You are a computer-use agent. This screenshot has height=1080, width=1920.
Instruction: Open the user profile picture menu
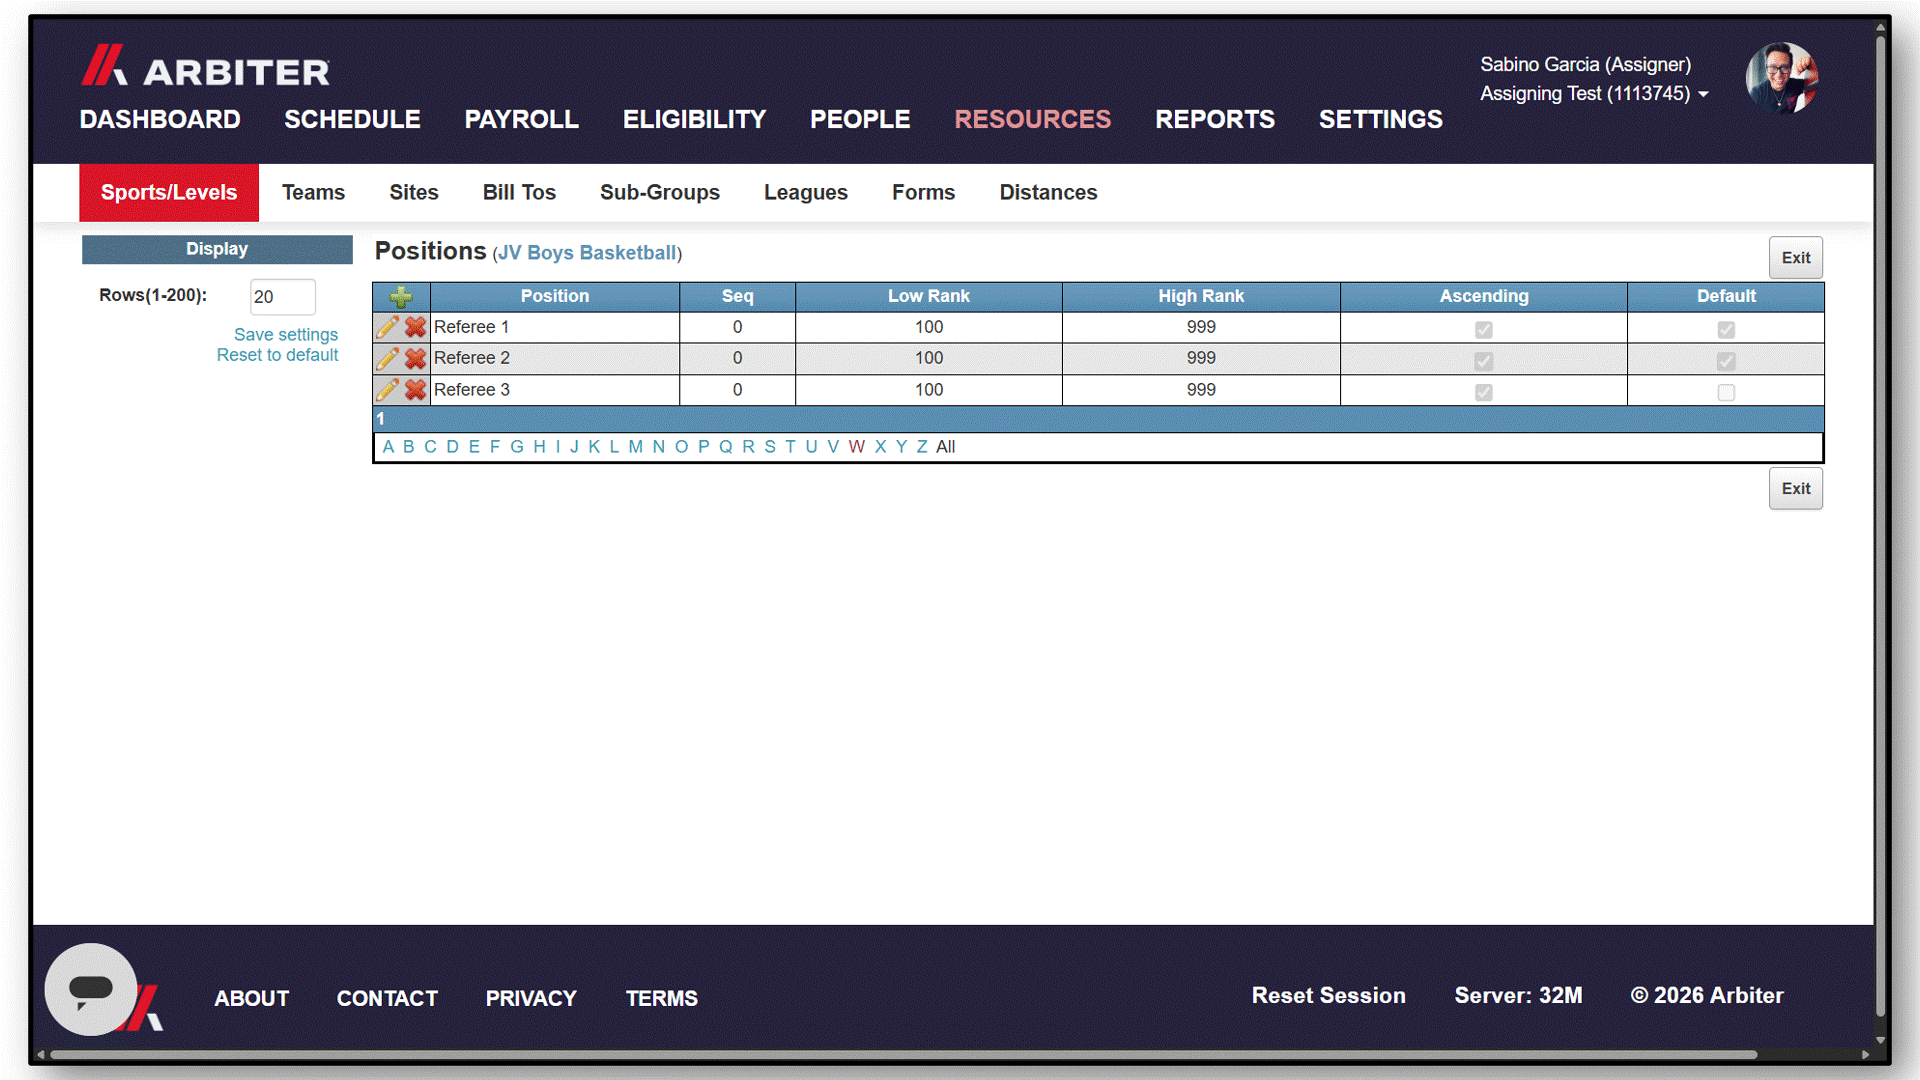click(1782, 78)
